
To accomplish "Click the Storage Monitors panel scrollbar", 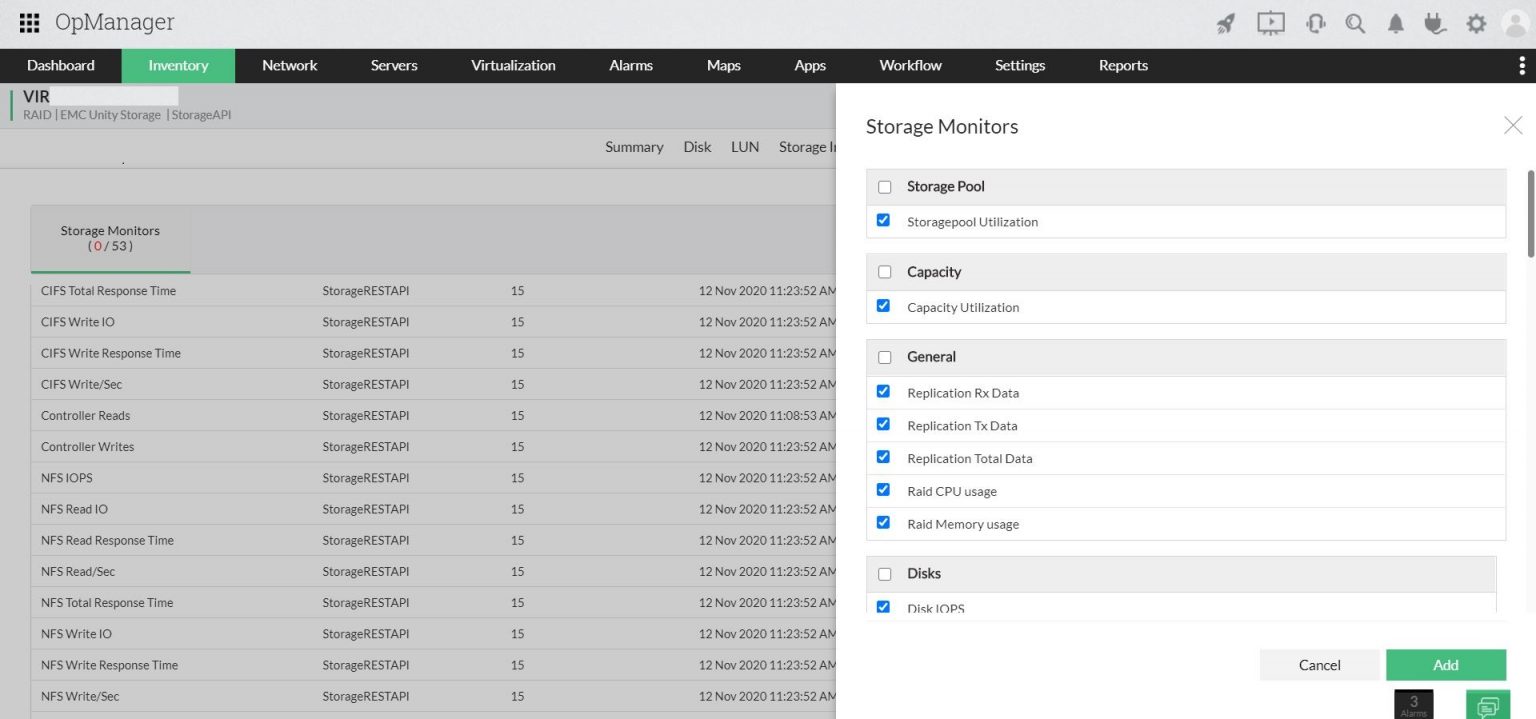I will pyautogui.click(x=1530, y=215).
